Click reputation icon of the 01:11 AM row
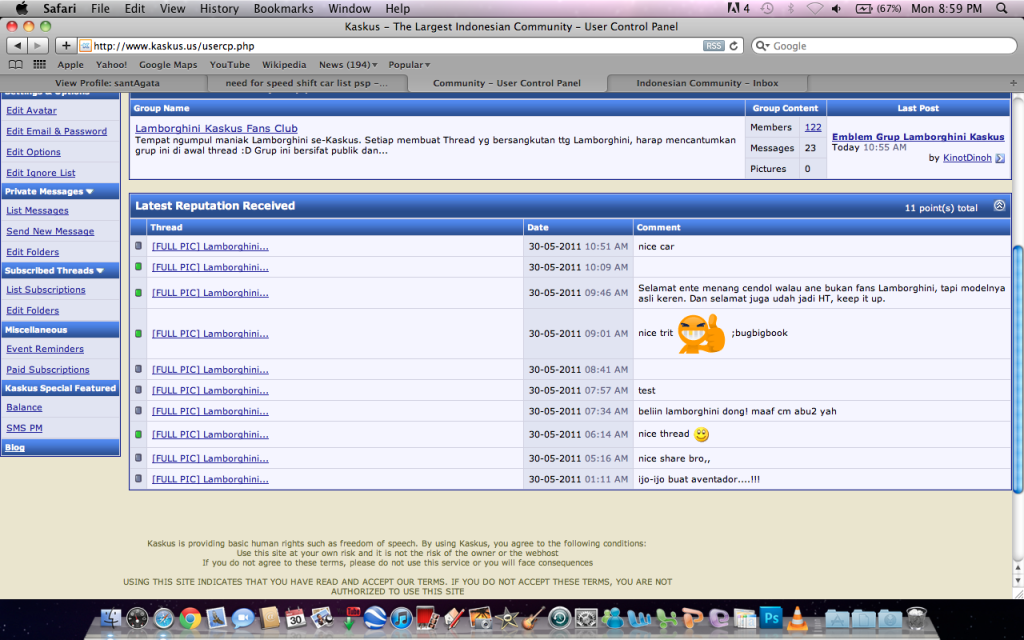 [138, 479]
